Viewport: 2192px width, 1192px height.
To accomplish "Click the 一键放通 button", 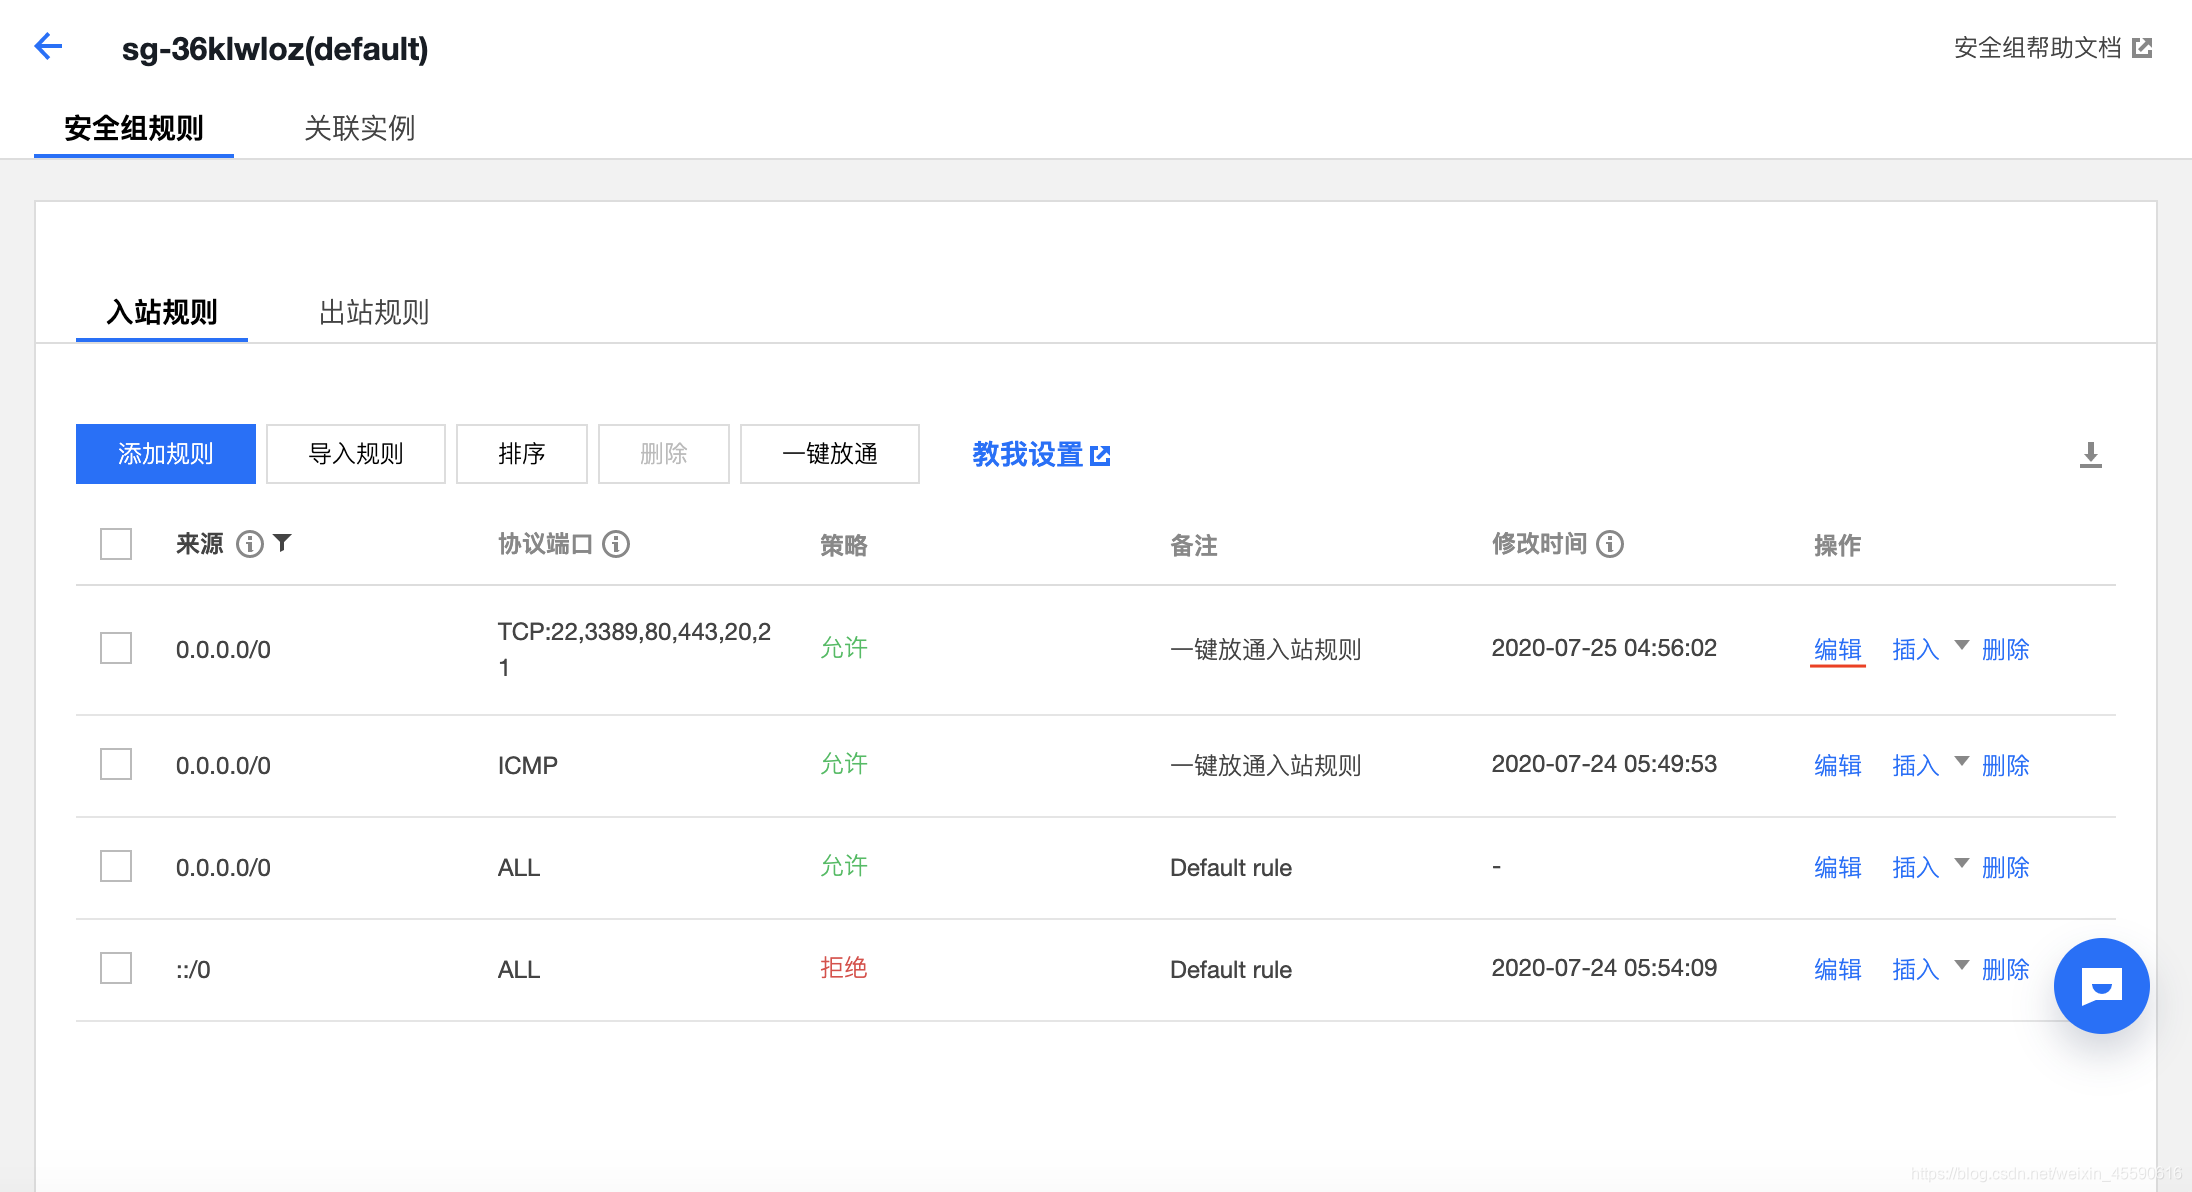I will (x=830, y=454).
